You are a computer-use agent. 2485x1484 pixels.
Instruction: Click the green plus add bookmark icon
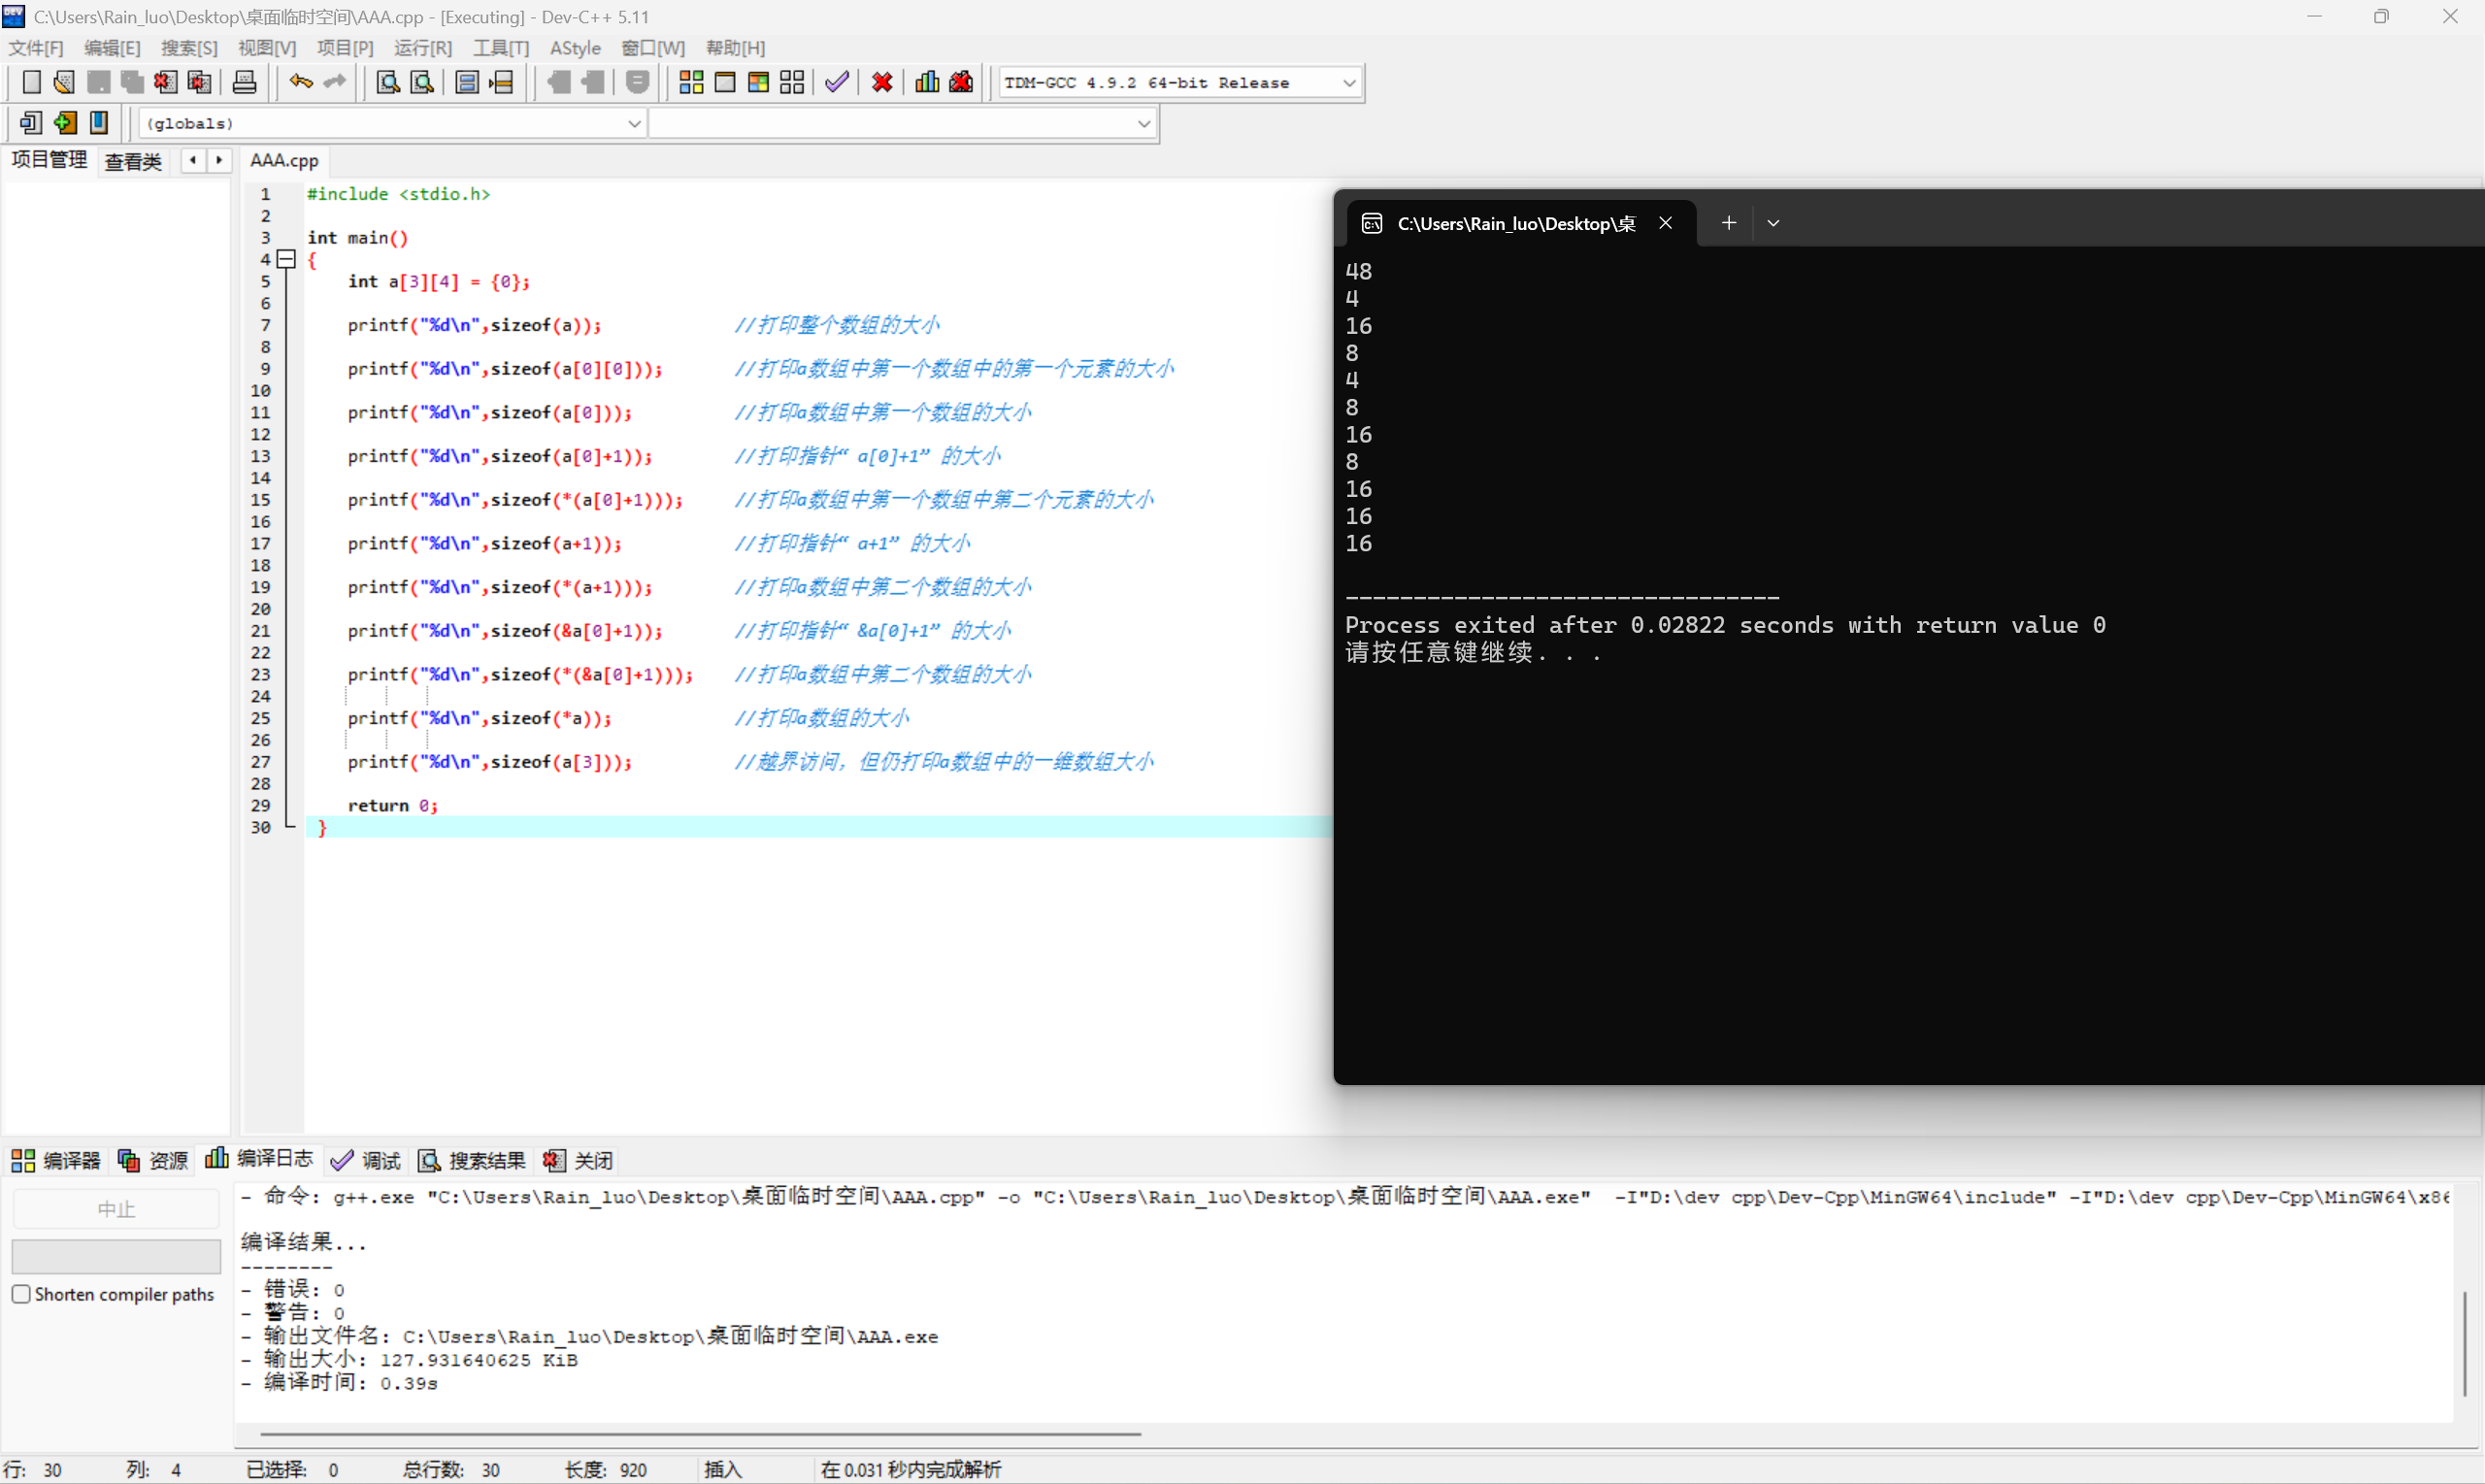click(x=65, y=123)
